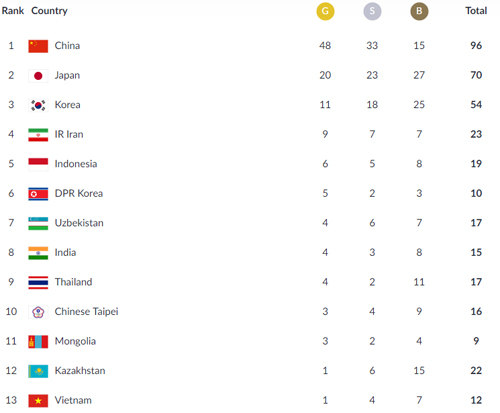Select the Rank column header
The height and width of the screenshot is (413, 500).
[13, 11]
